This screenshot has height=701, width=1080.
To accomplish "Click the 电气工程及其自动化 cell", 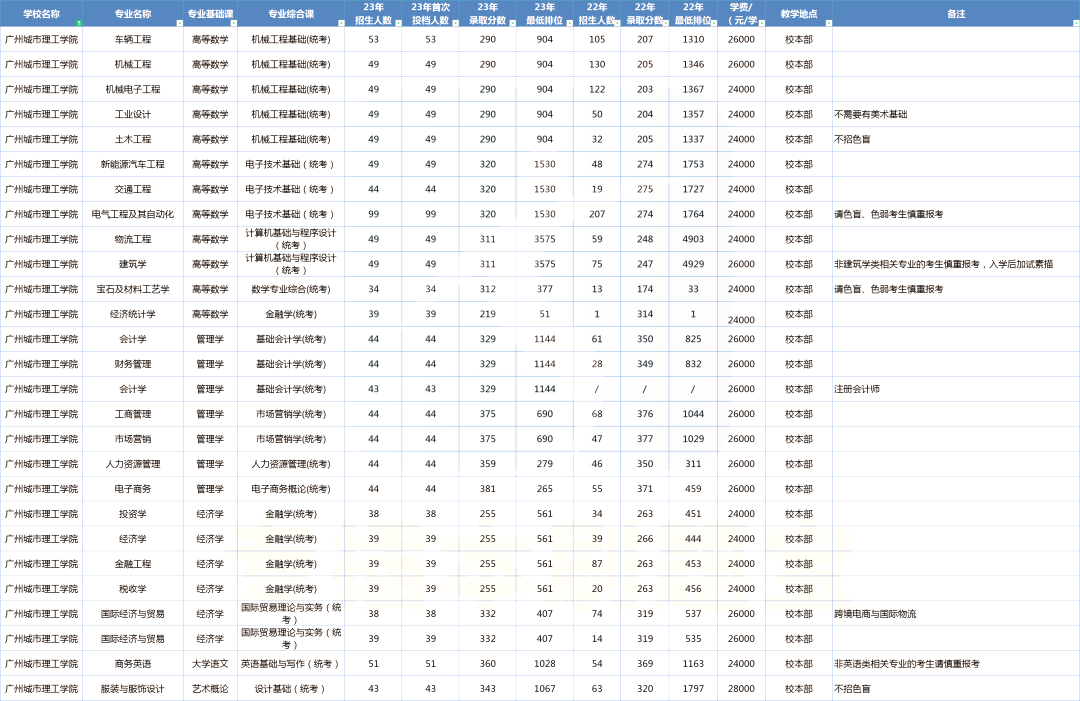I will tap(133, 214).
